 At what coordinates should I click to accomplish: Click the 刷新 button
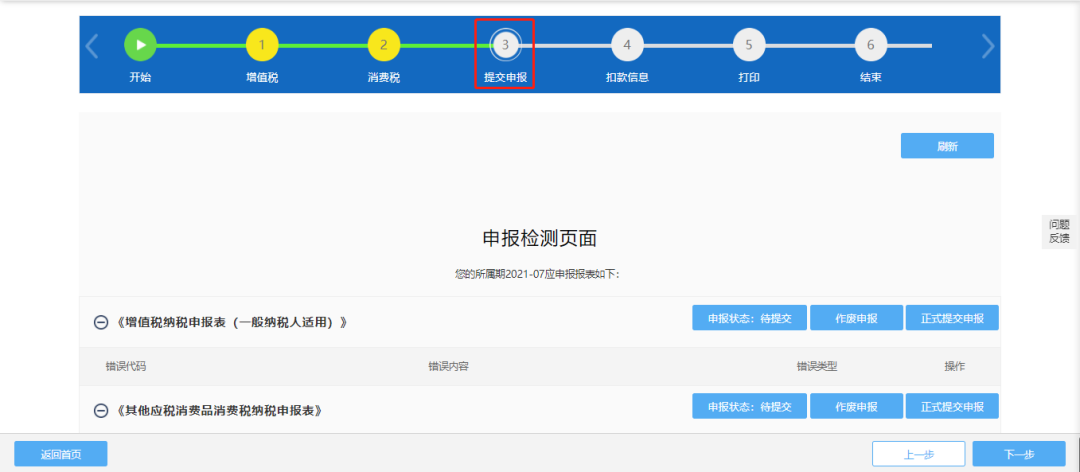coord(947,145)
